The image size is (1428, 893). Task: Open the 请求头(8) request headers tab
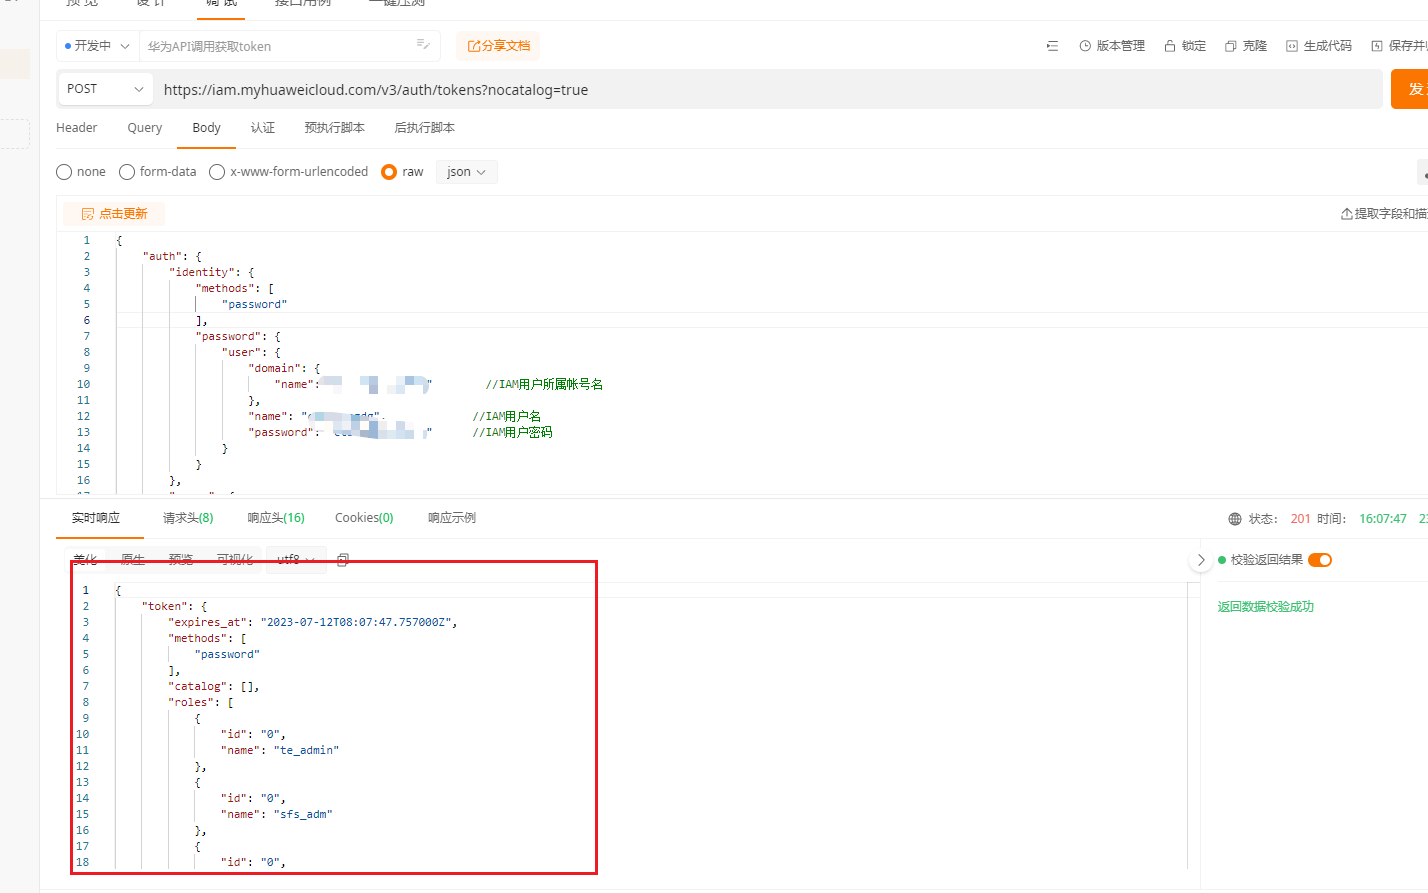[x=188, y=518]
